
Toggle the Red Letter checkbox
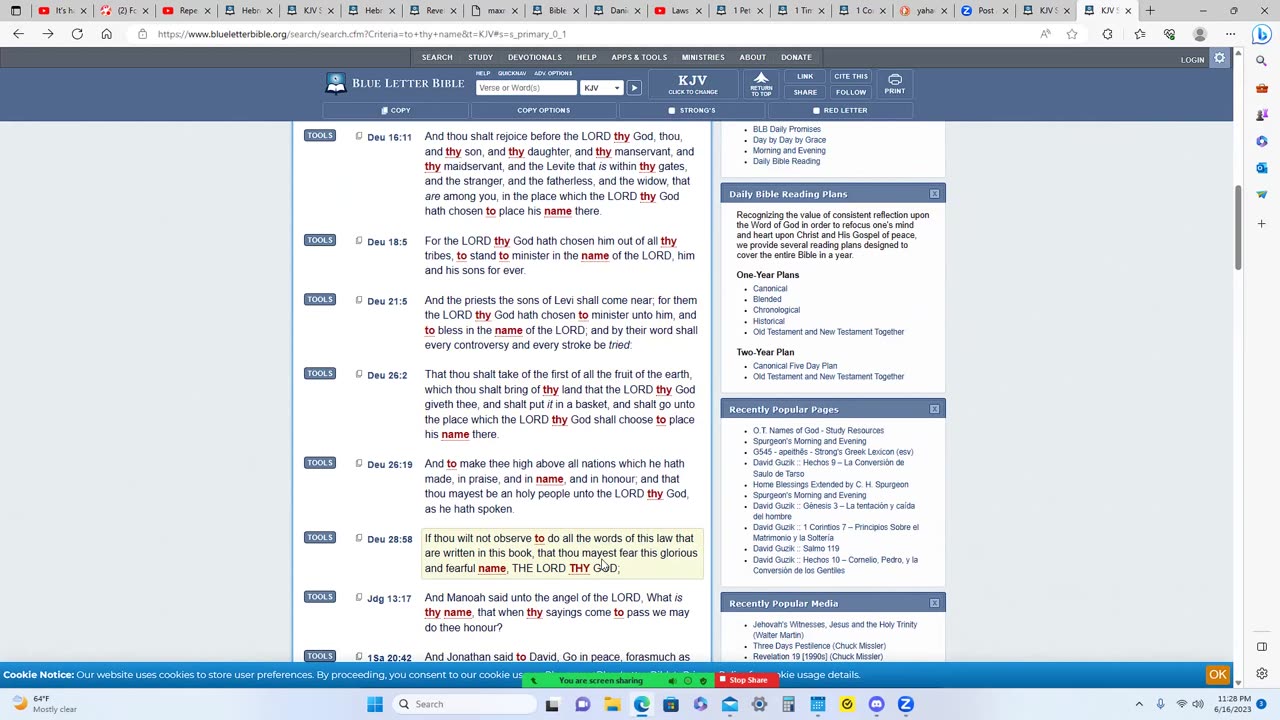(816, 110)
